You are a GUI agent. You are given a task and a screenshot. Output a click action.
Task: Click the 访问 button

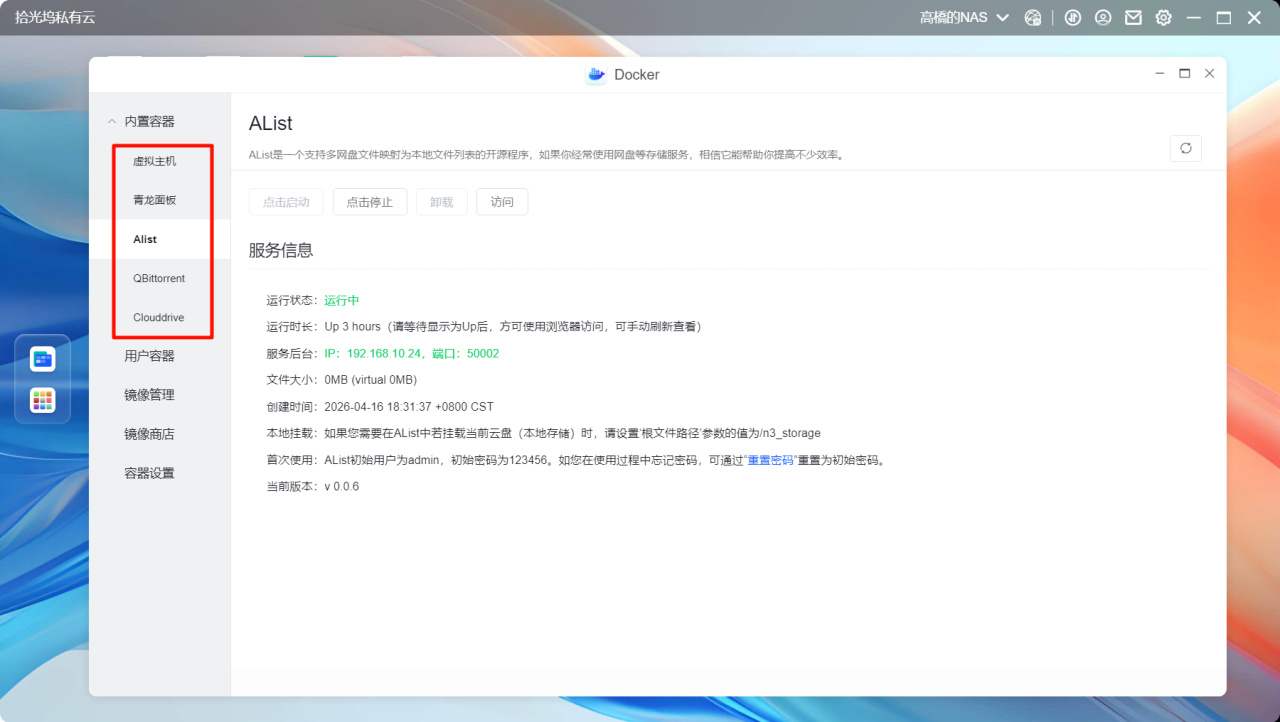pos(502,202)
